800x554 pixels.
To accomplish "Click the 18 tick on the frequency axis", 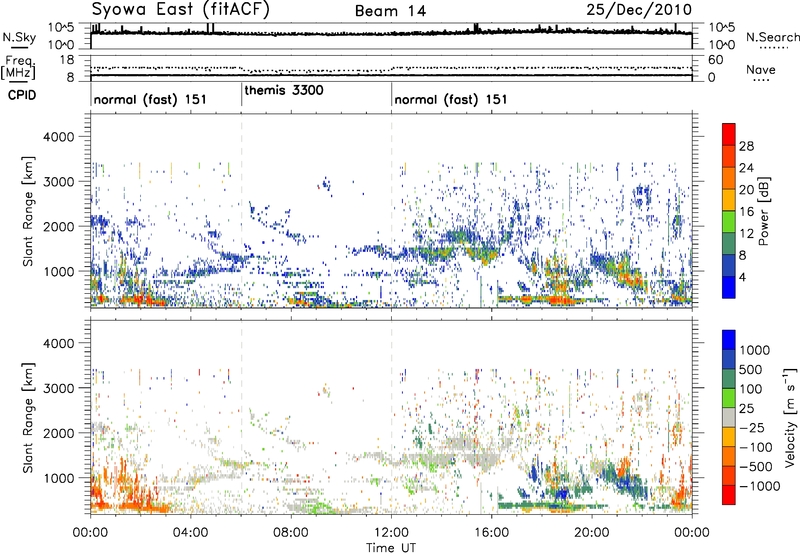I will (x=67, y=60).
